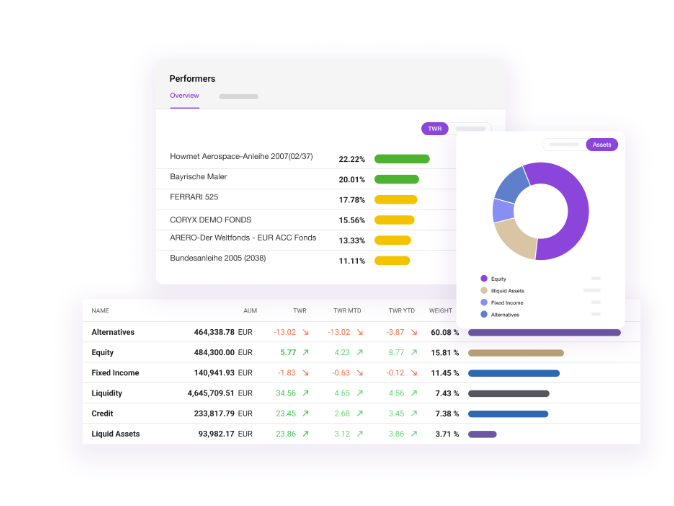Click the up arrow beside Liquidity TWR 34.56

point(306,393)
